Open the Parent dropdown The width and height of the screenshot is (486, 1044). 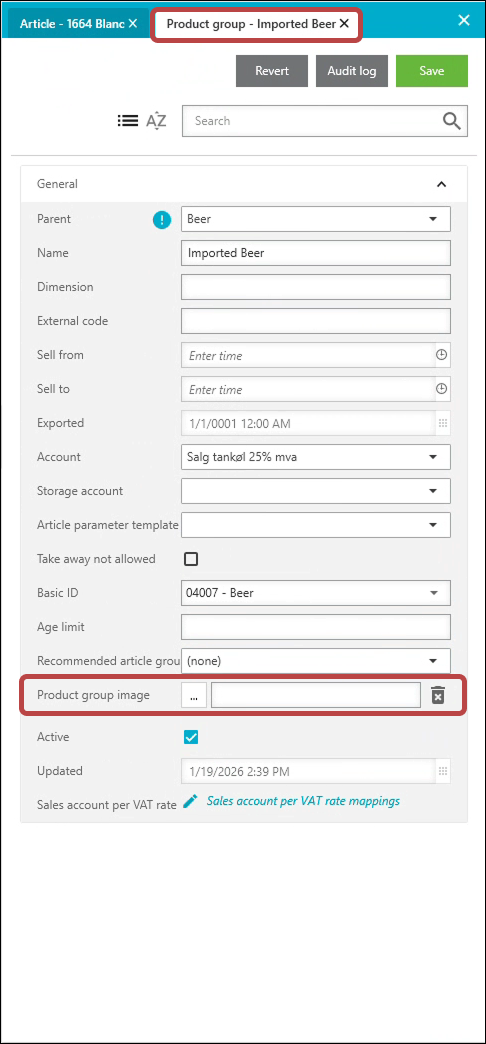coord(316,219)
